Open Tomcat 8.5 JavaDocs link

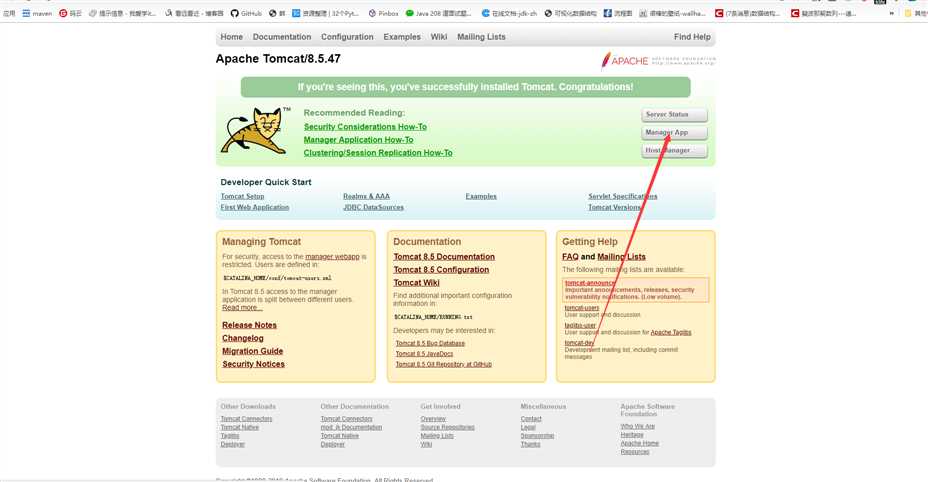pos(424,354)
